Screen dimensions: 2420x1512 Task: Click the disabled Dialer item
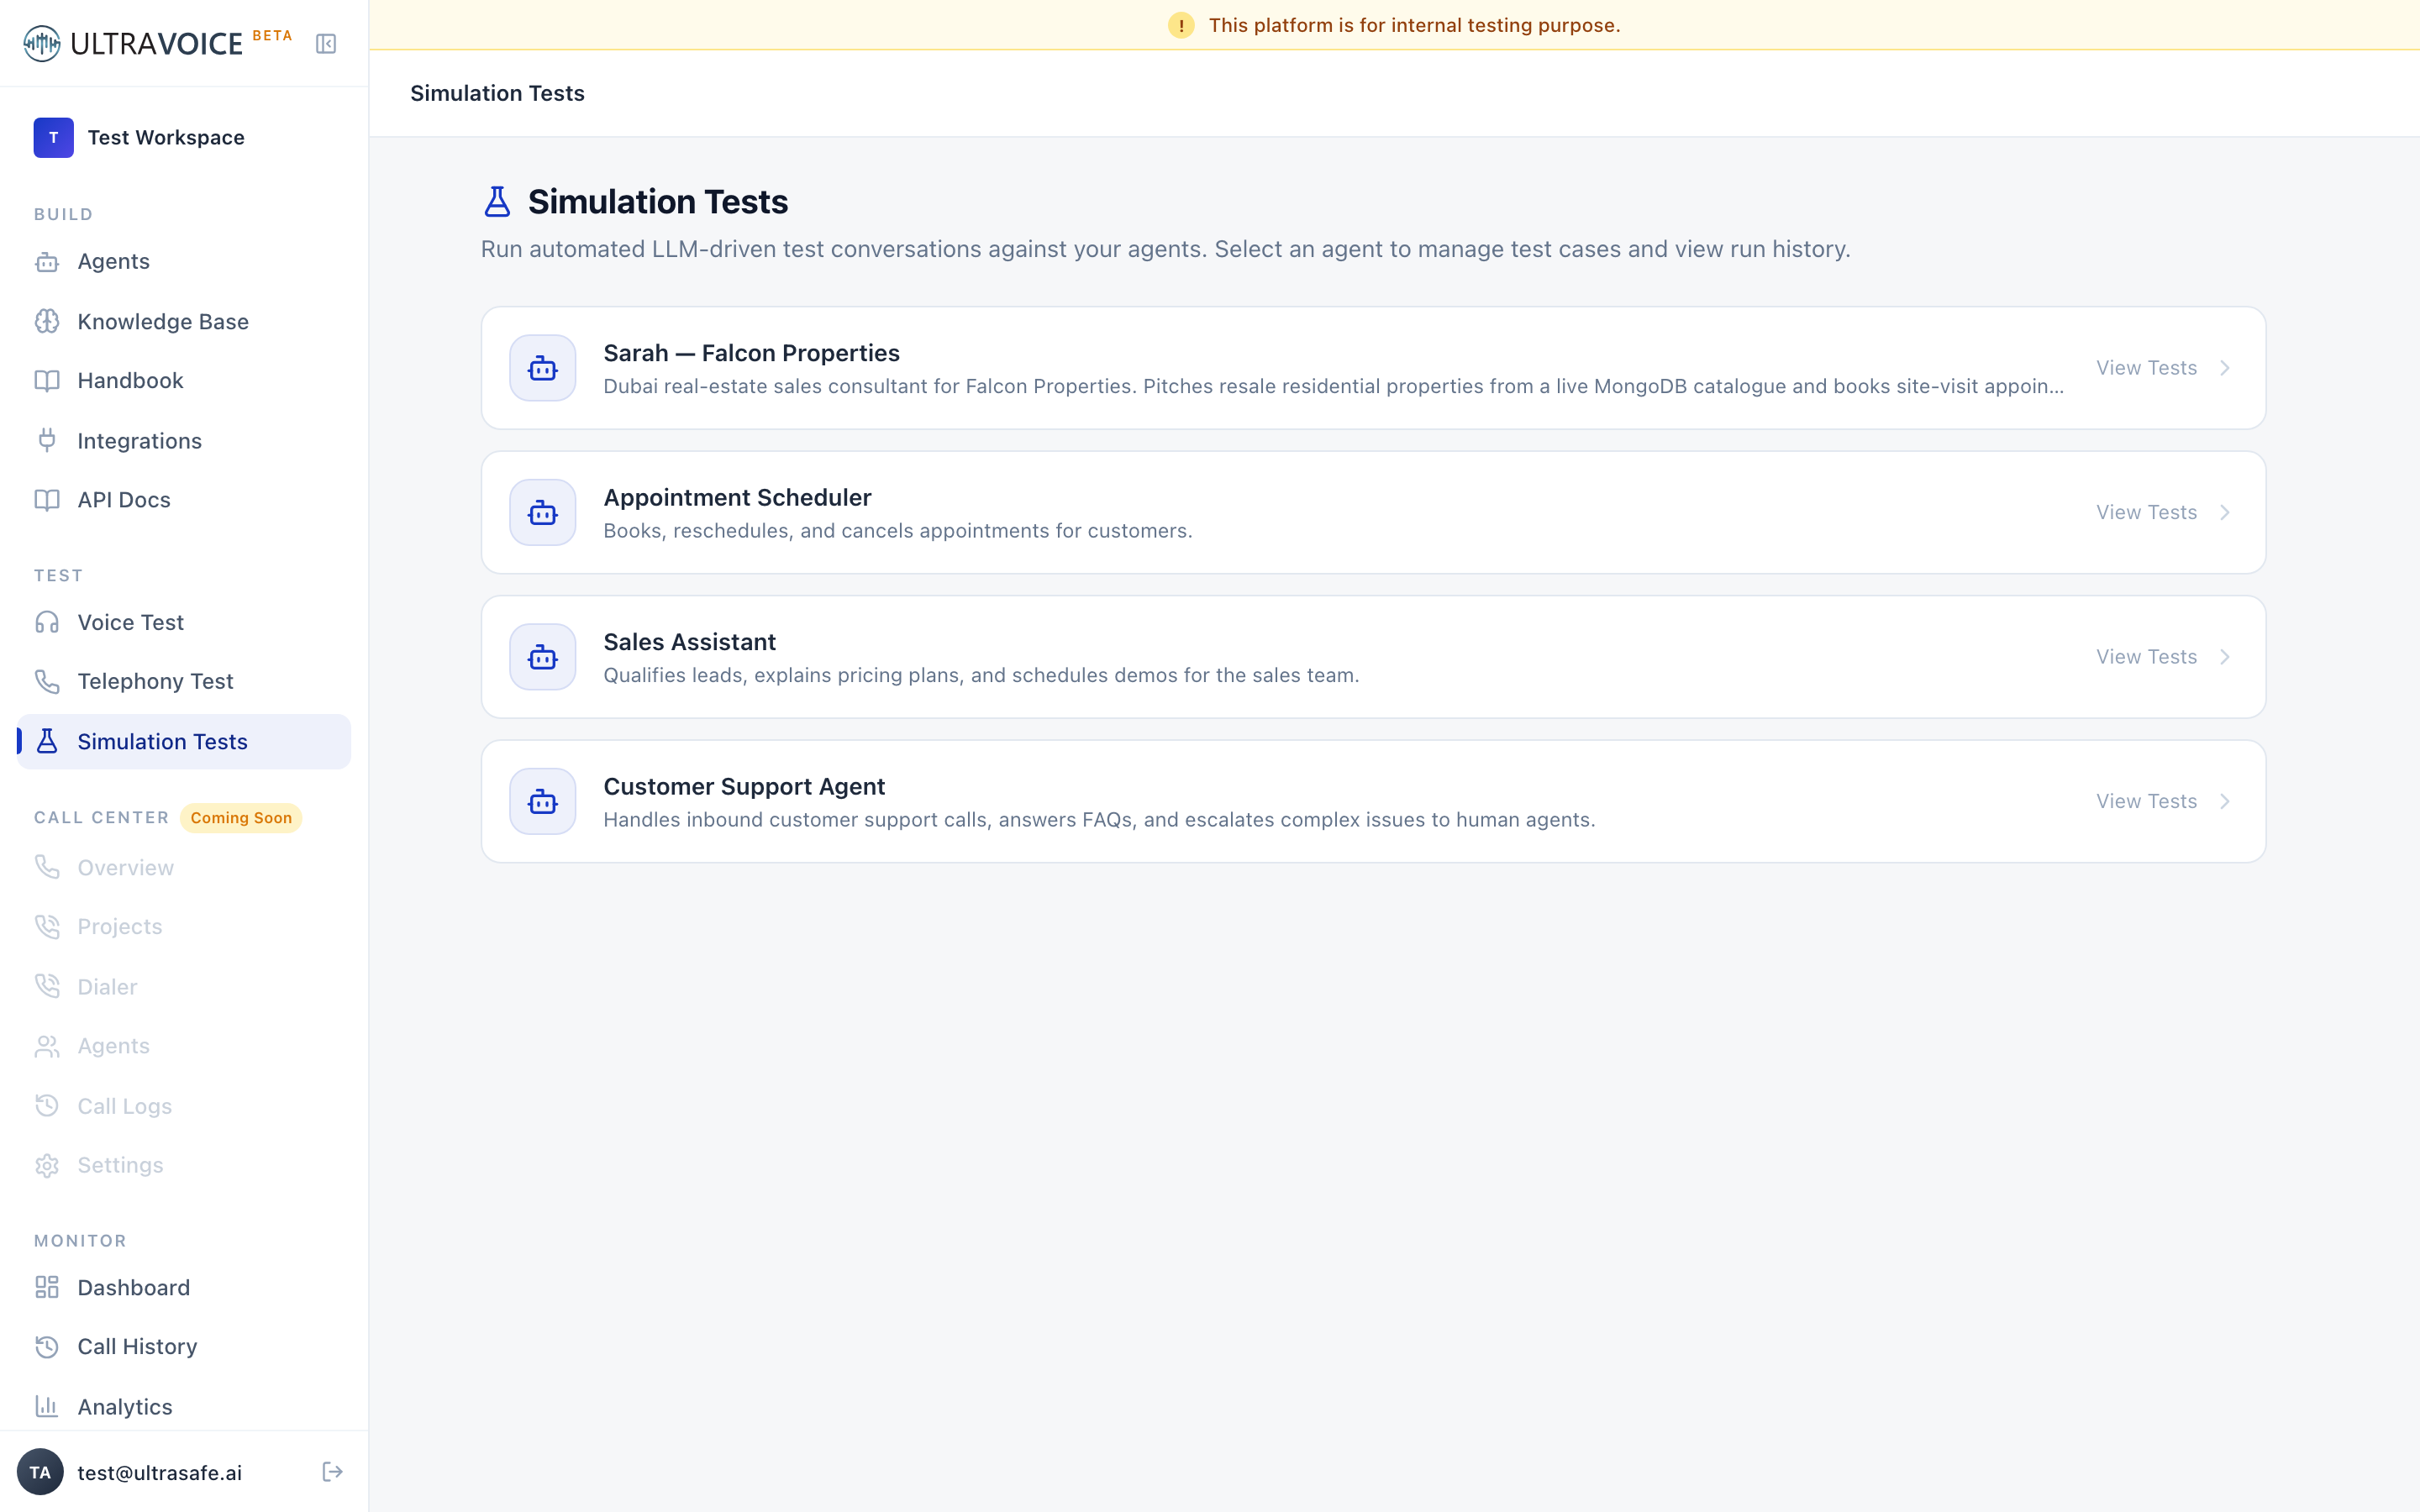coord(184,986)
